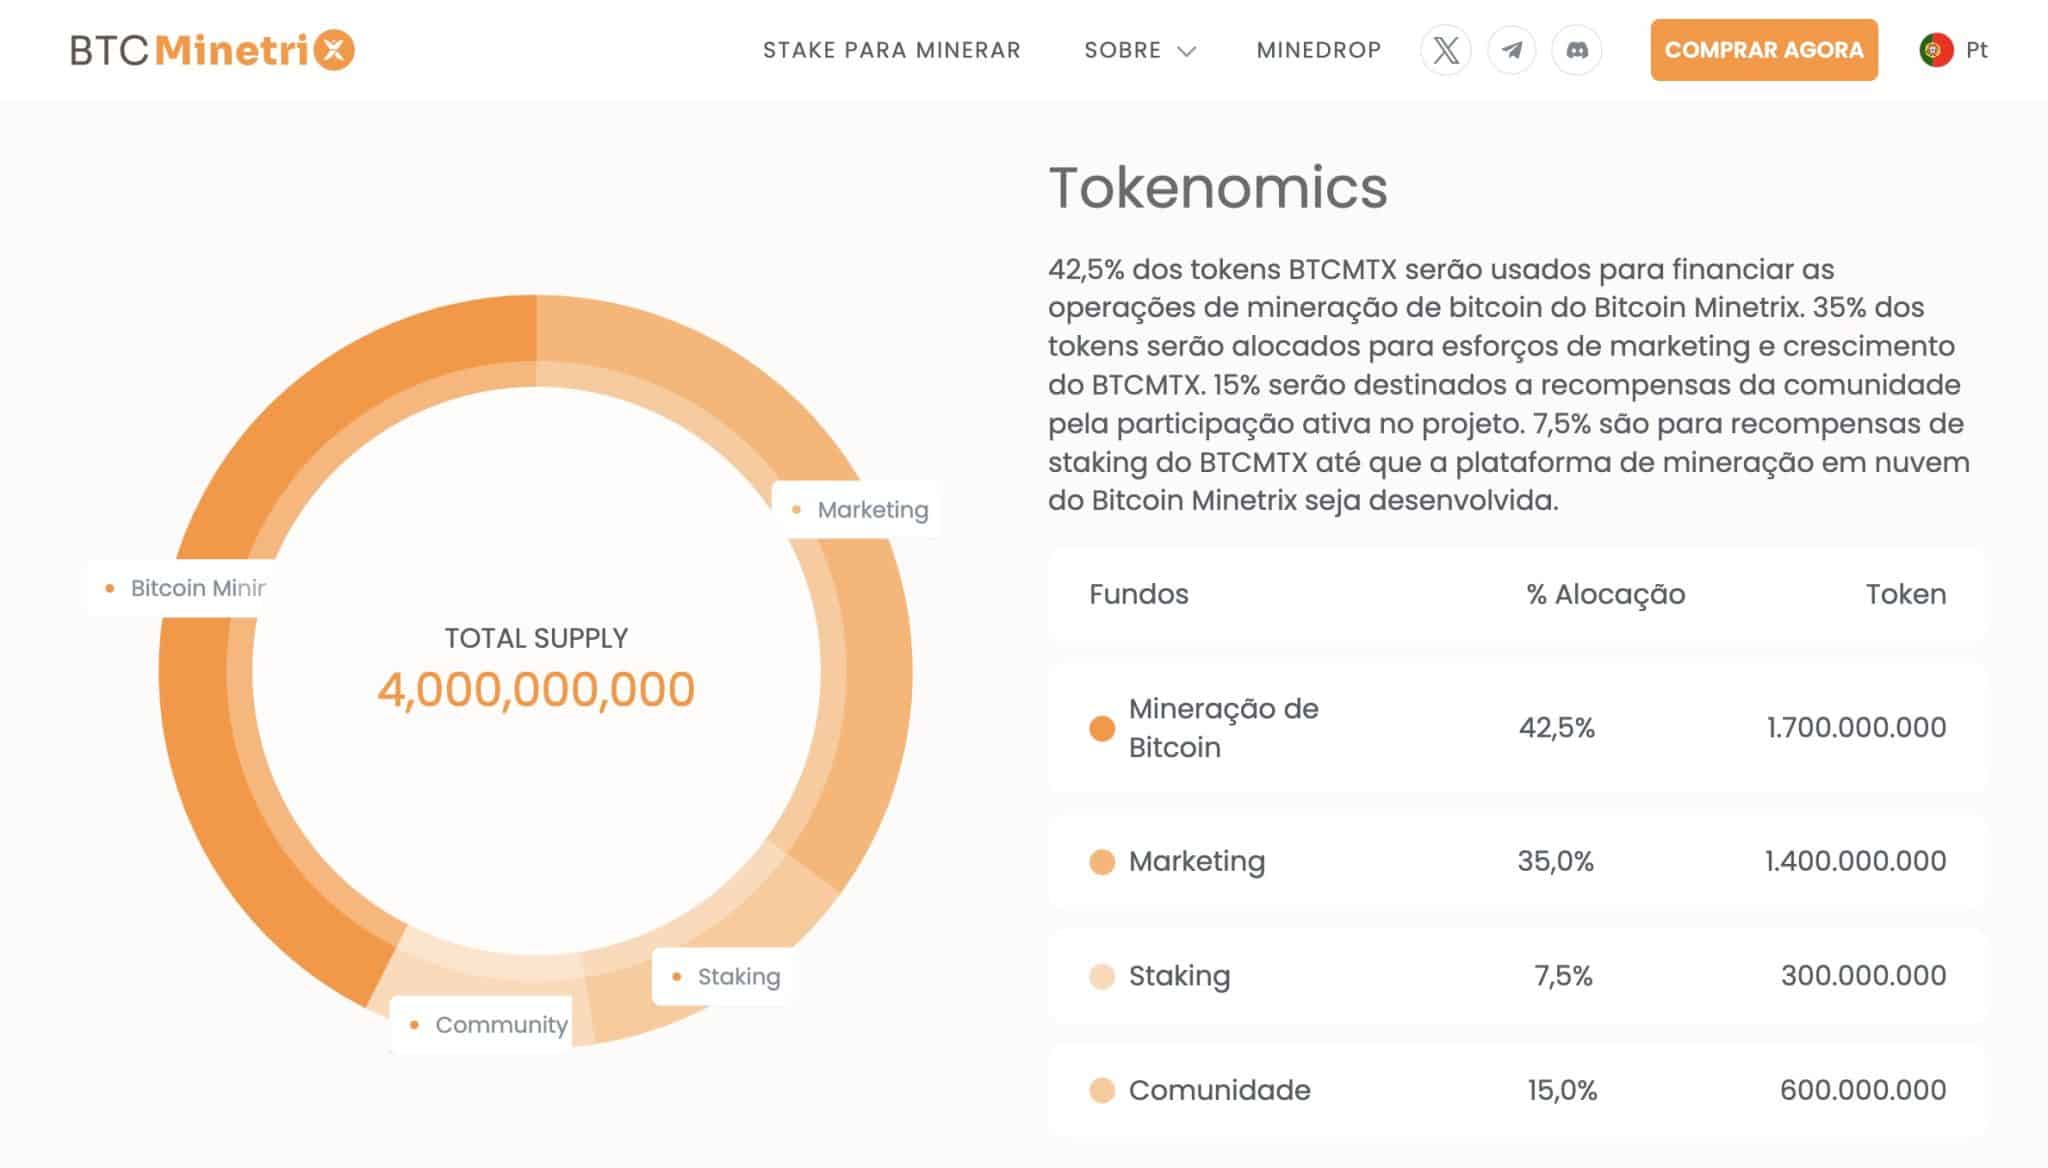Click the BTC Minetrix logo
This screenshot has width=2048, height=1168.
coord(212,50)
